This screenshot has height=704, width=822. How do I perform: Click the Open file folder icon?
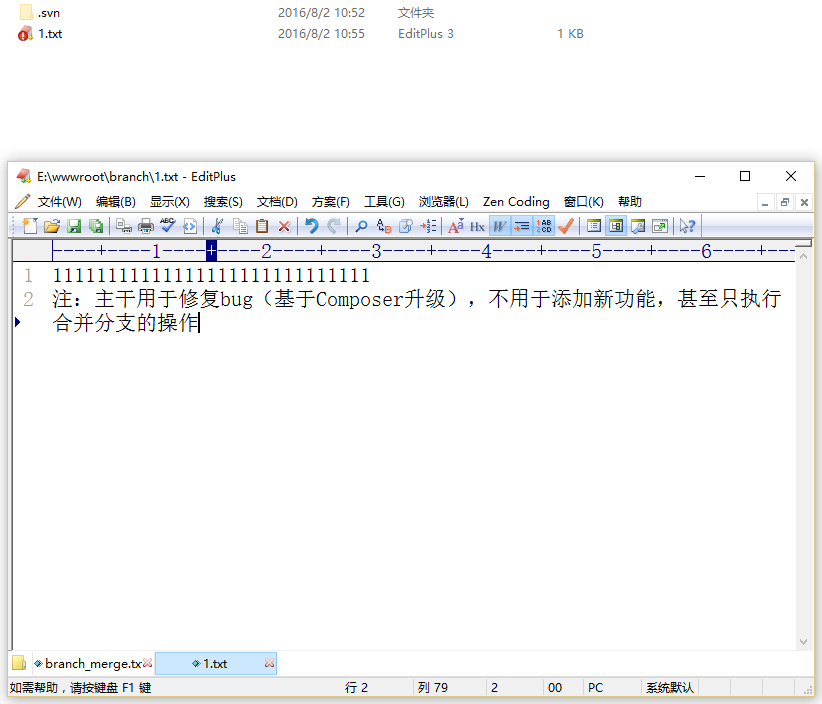coord(52,226)
